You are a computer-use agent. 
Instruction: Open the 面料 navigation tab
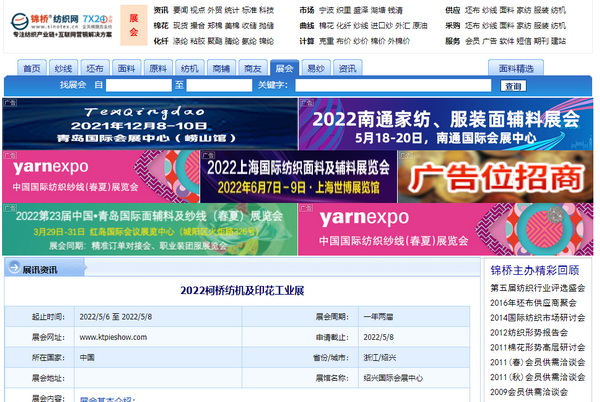pyautogui.click(x=126, y=68)
